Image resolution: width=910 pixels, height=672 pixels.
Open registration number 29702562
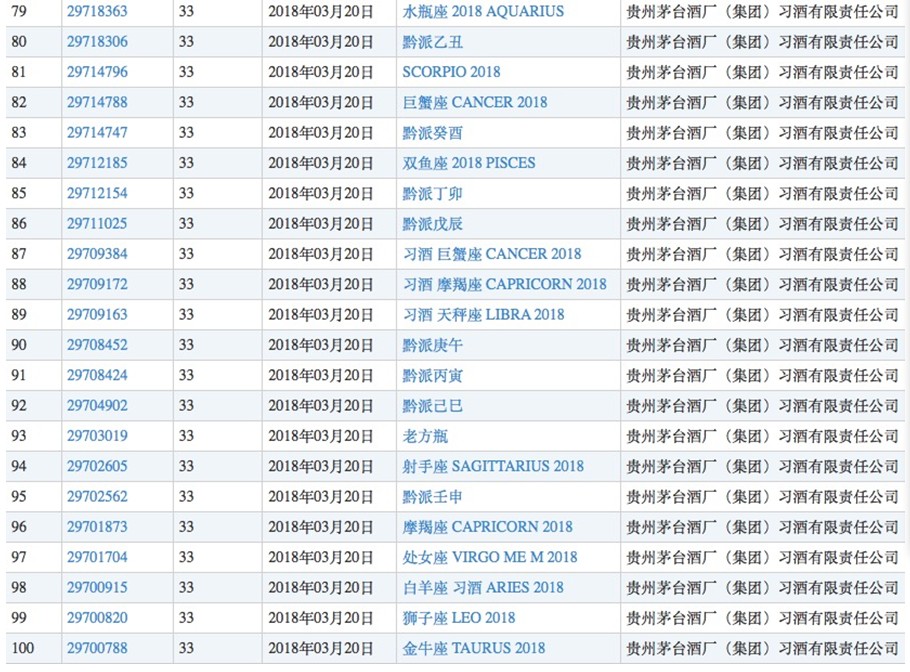tap(97, 496)
